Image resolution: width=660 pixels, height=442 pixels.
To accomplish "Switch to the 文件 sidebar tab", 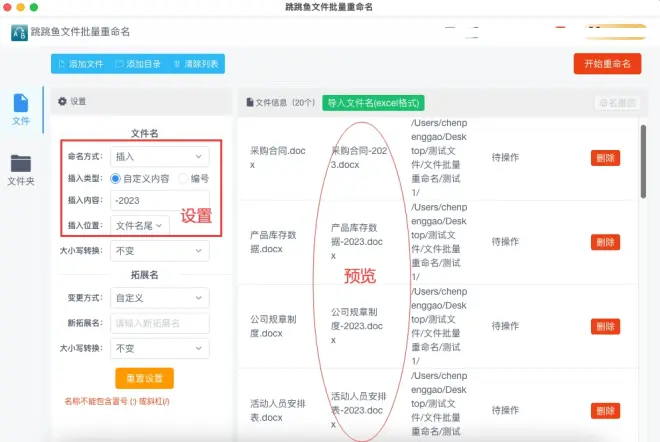I will point(21,109).
